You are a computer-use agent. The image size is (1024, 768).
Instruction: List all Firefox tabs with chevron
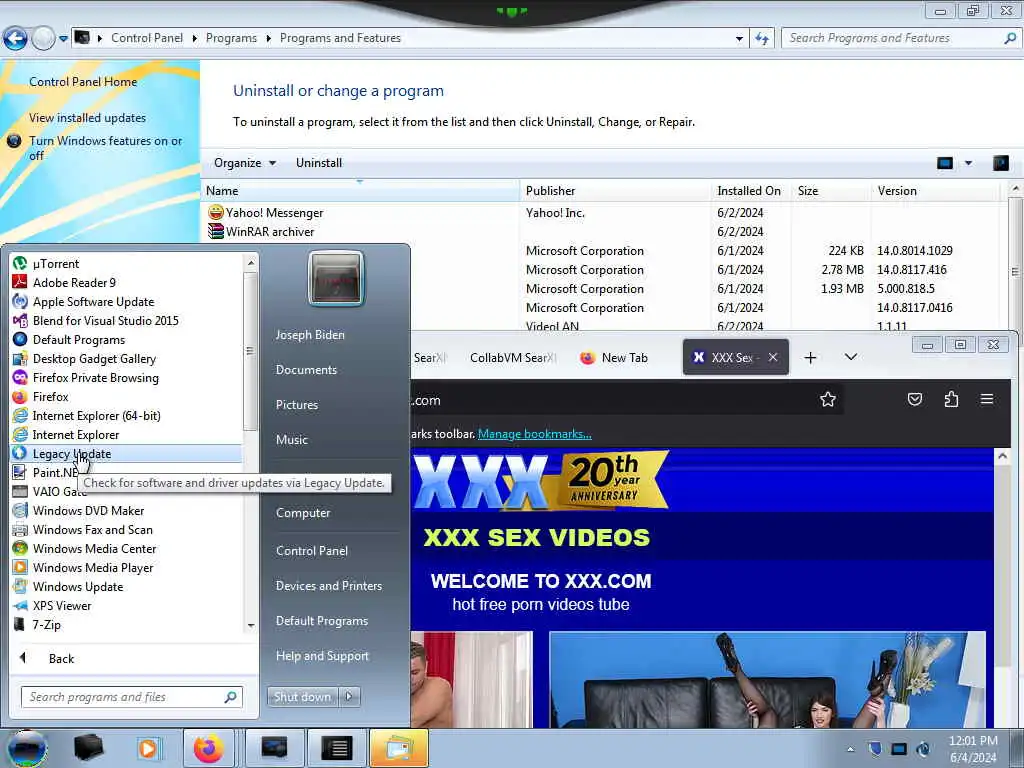tap(850, 357)
